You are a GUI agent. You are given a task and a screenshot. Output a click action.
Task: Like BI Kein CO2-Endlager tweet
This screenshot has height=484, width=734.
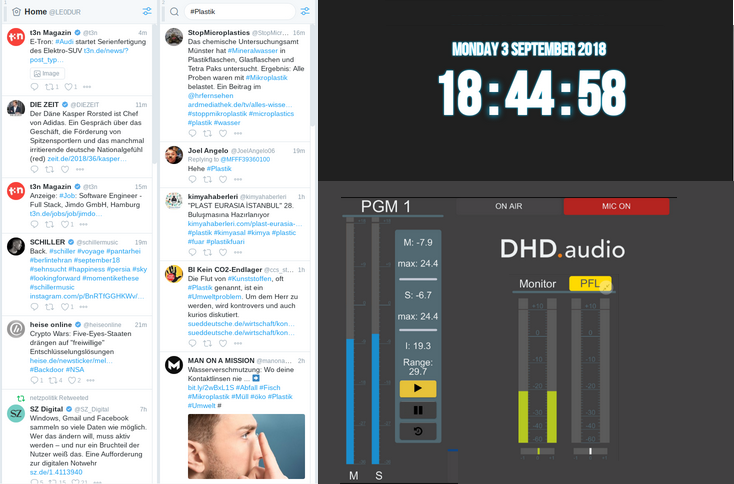pyautogui.click(x=223, y=343)
